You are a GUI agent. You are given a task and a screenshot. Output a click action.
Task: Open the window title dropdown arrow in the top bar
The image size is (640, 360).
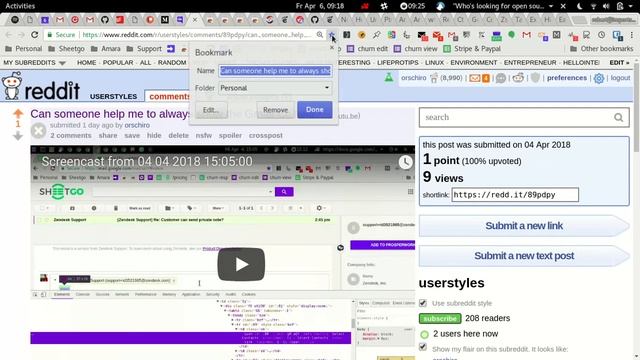pos(551,6)
